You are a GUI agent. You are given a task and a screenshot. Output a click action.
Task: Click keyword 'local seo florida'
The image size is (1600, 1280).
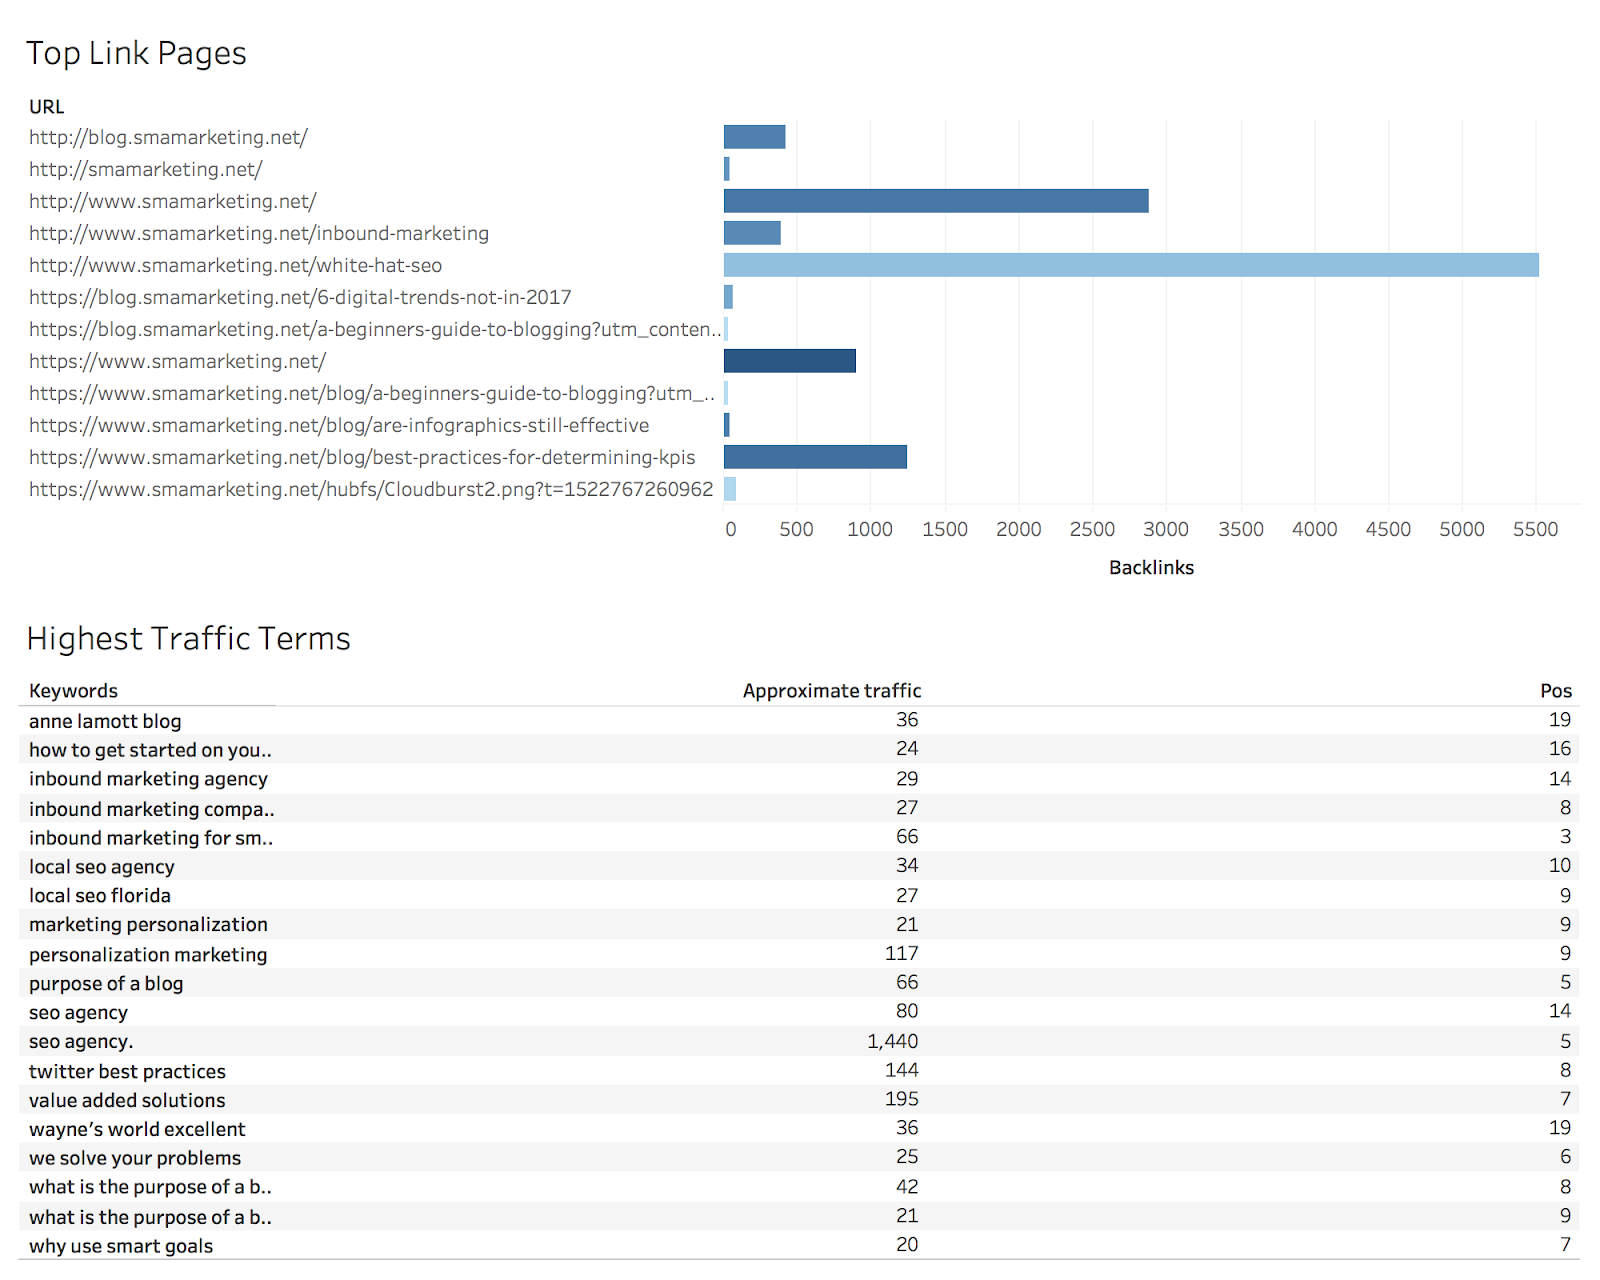point(100,896)
